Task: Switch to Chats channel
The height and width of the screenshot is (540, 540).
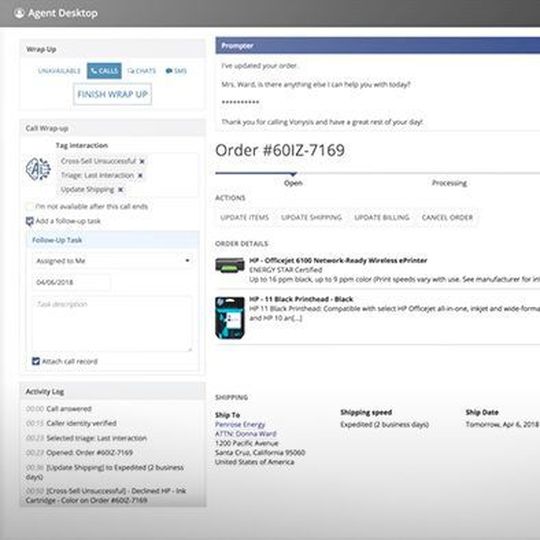Action: pos(142,71)
